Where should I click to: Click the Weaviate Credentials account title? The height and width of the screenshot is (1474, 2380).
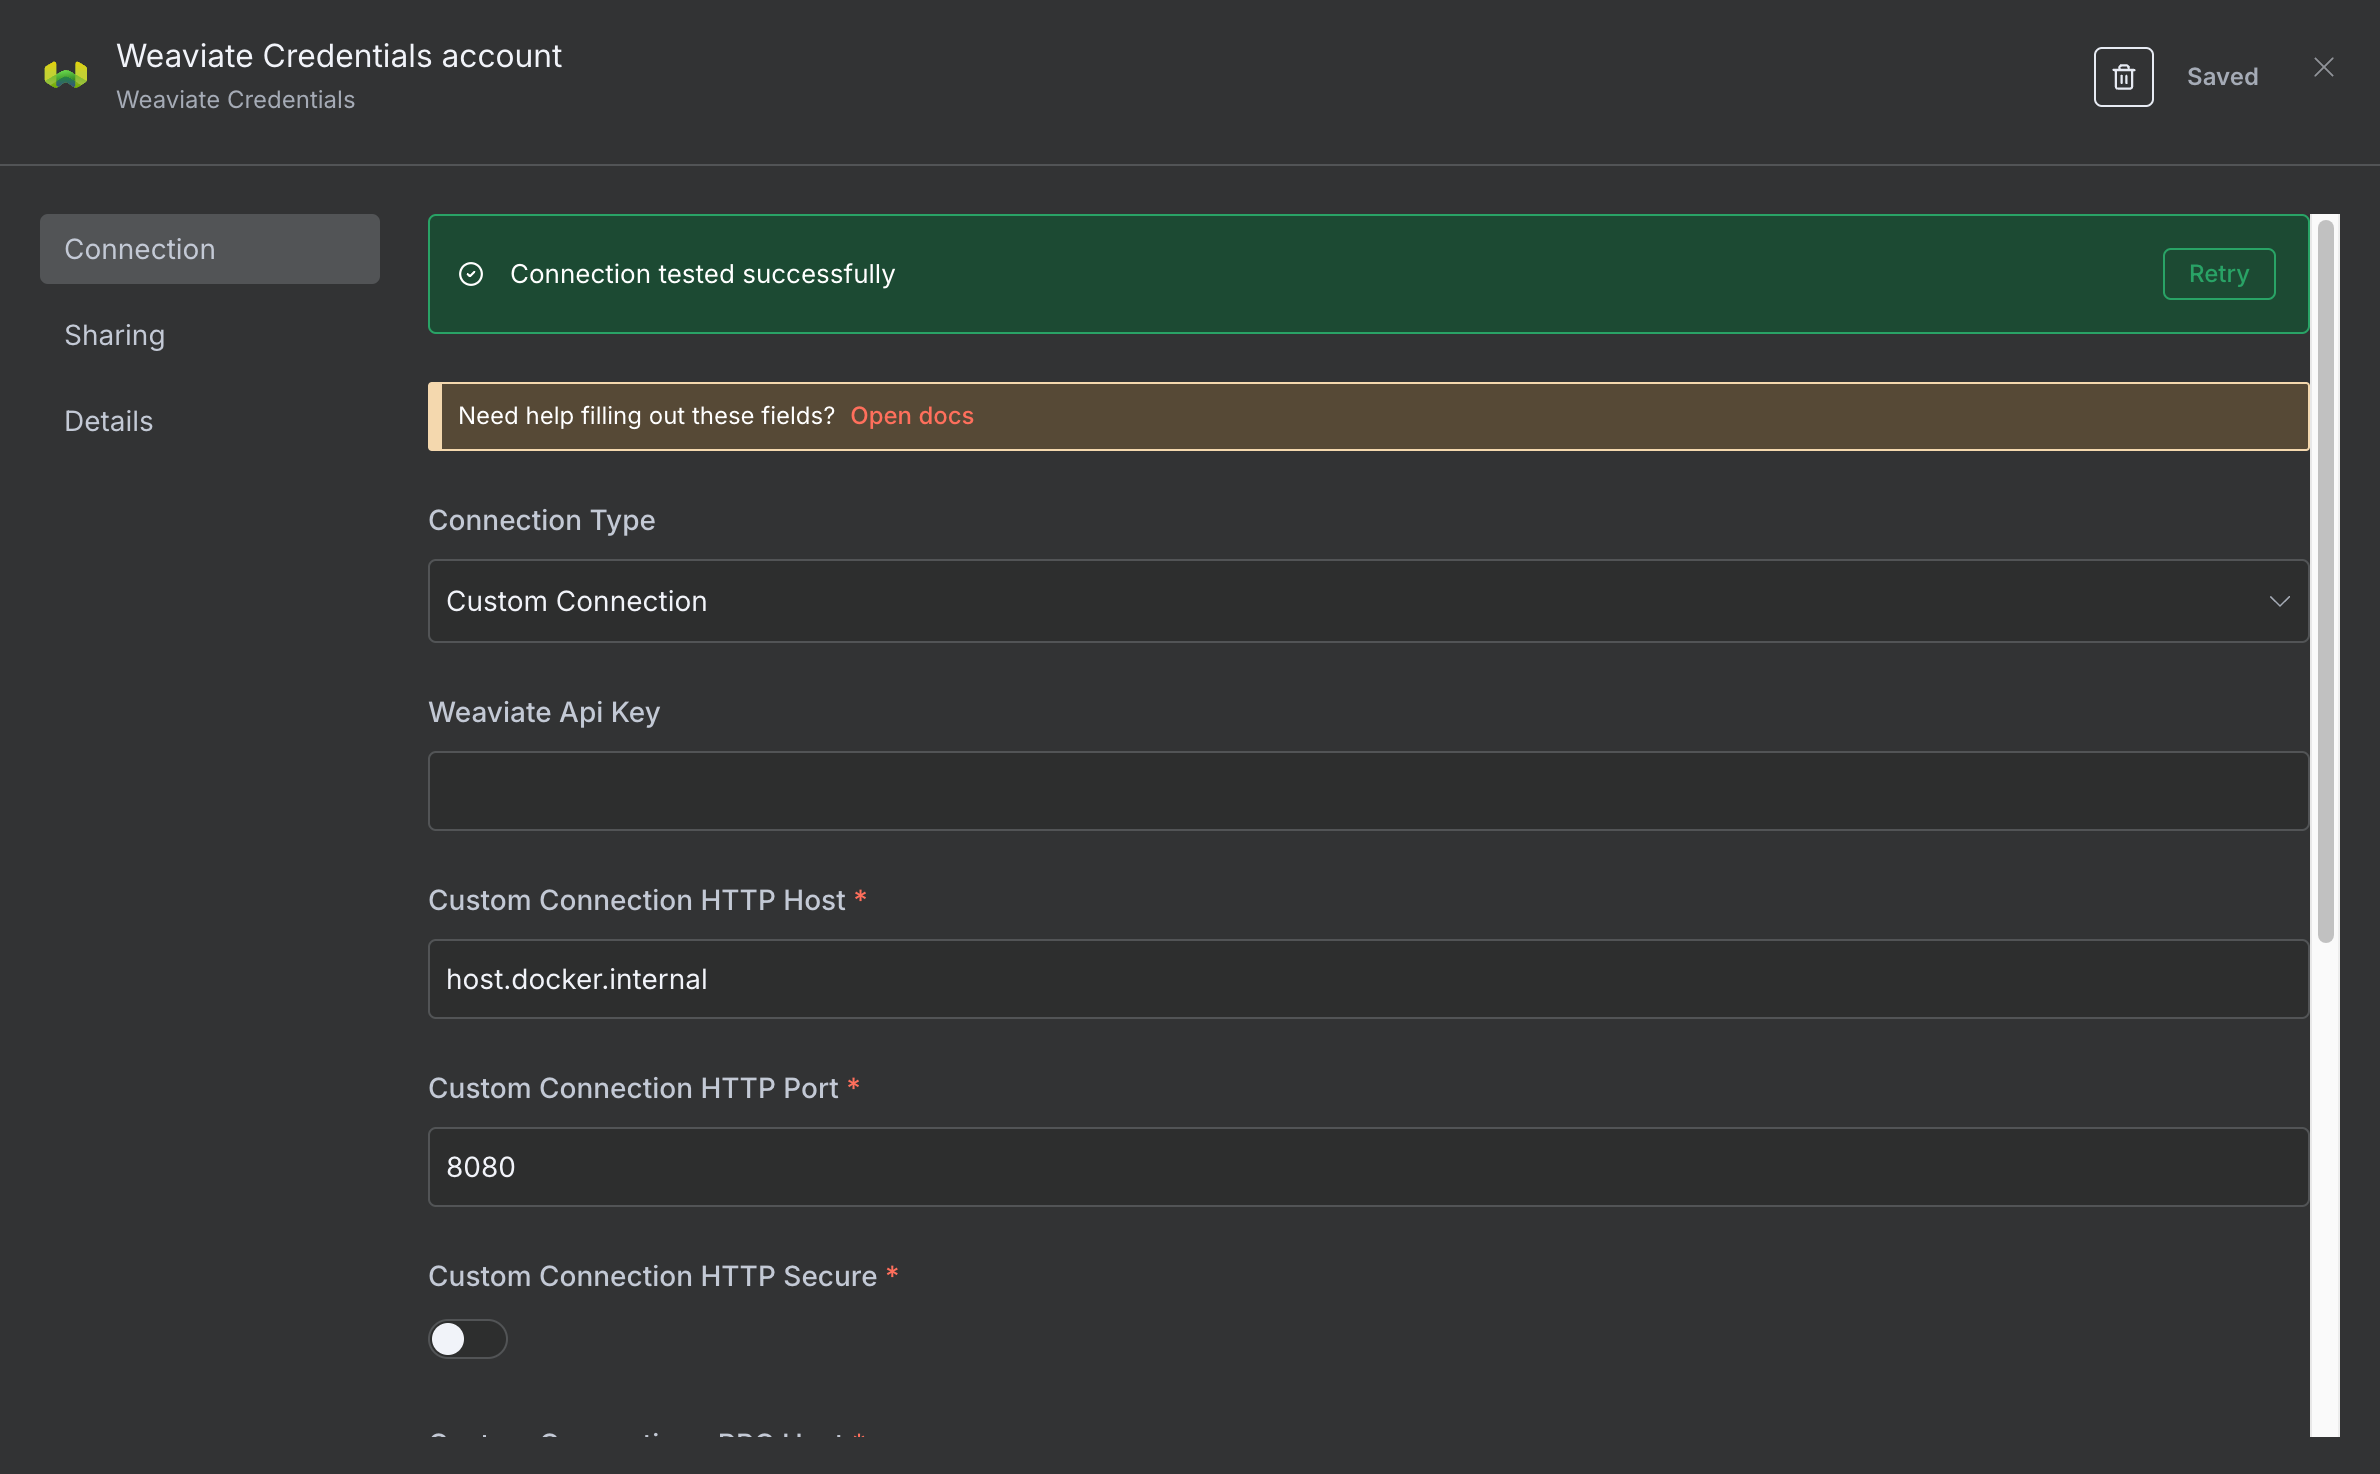pos(339,55)
